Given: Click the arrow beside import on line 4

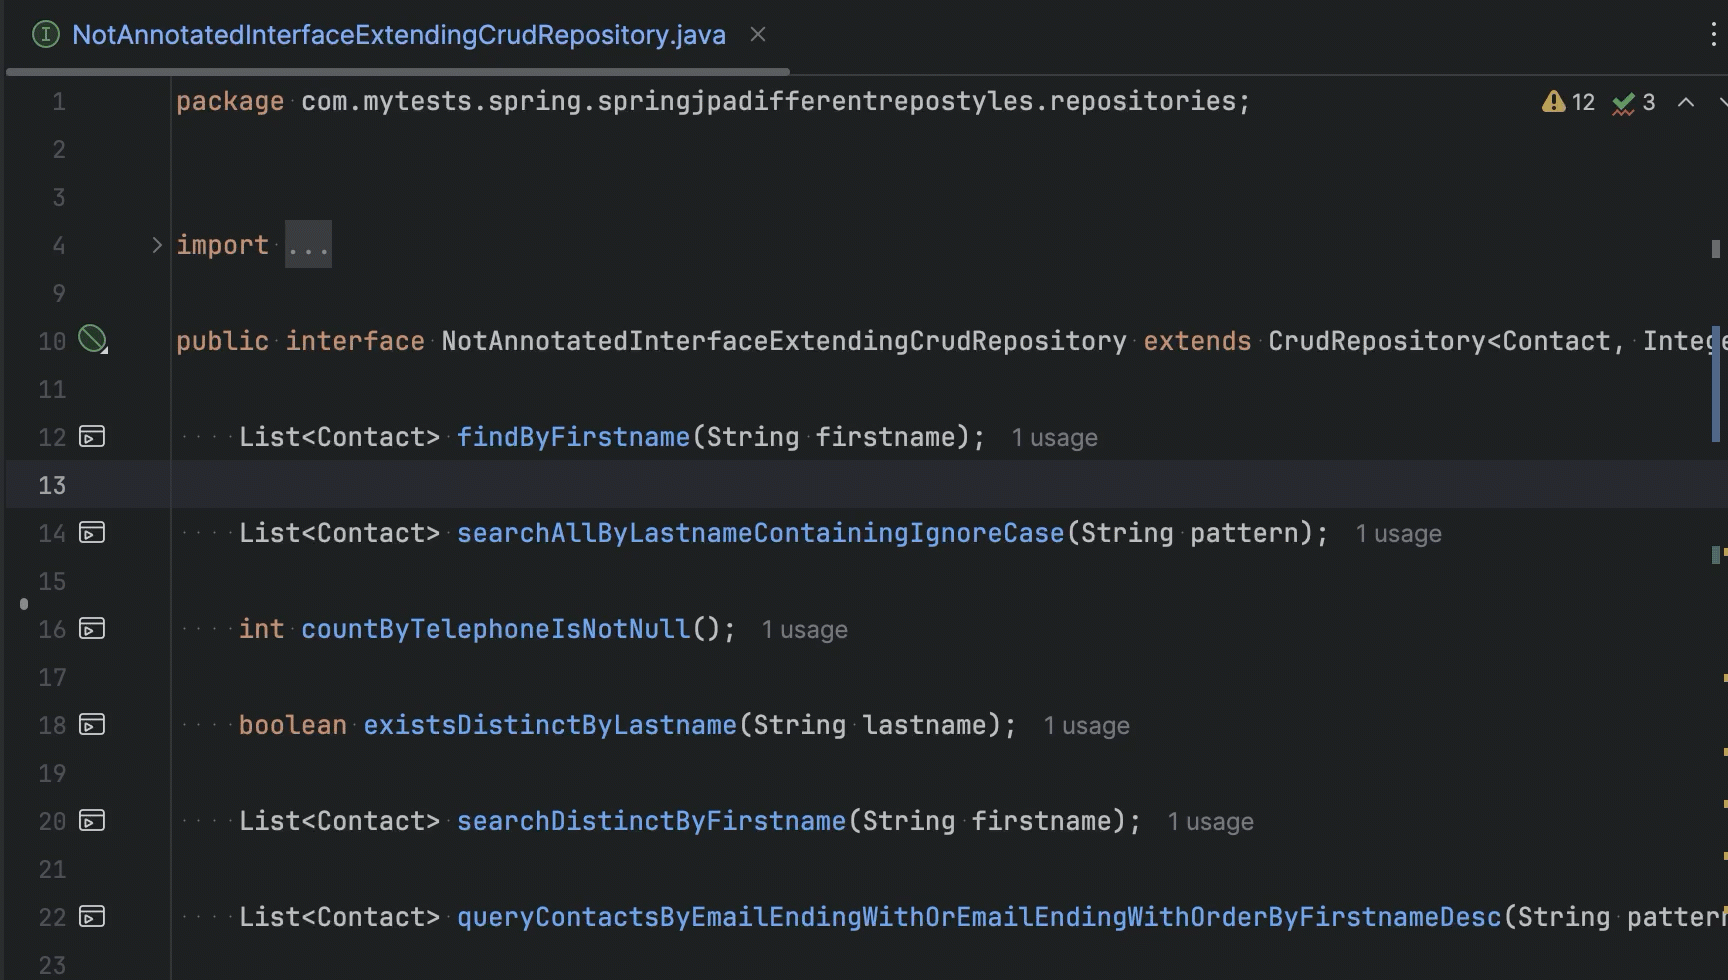Looking at the screenshot, I should point(156,243).
